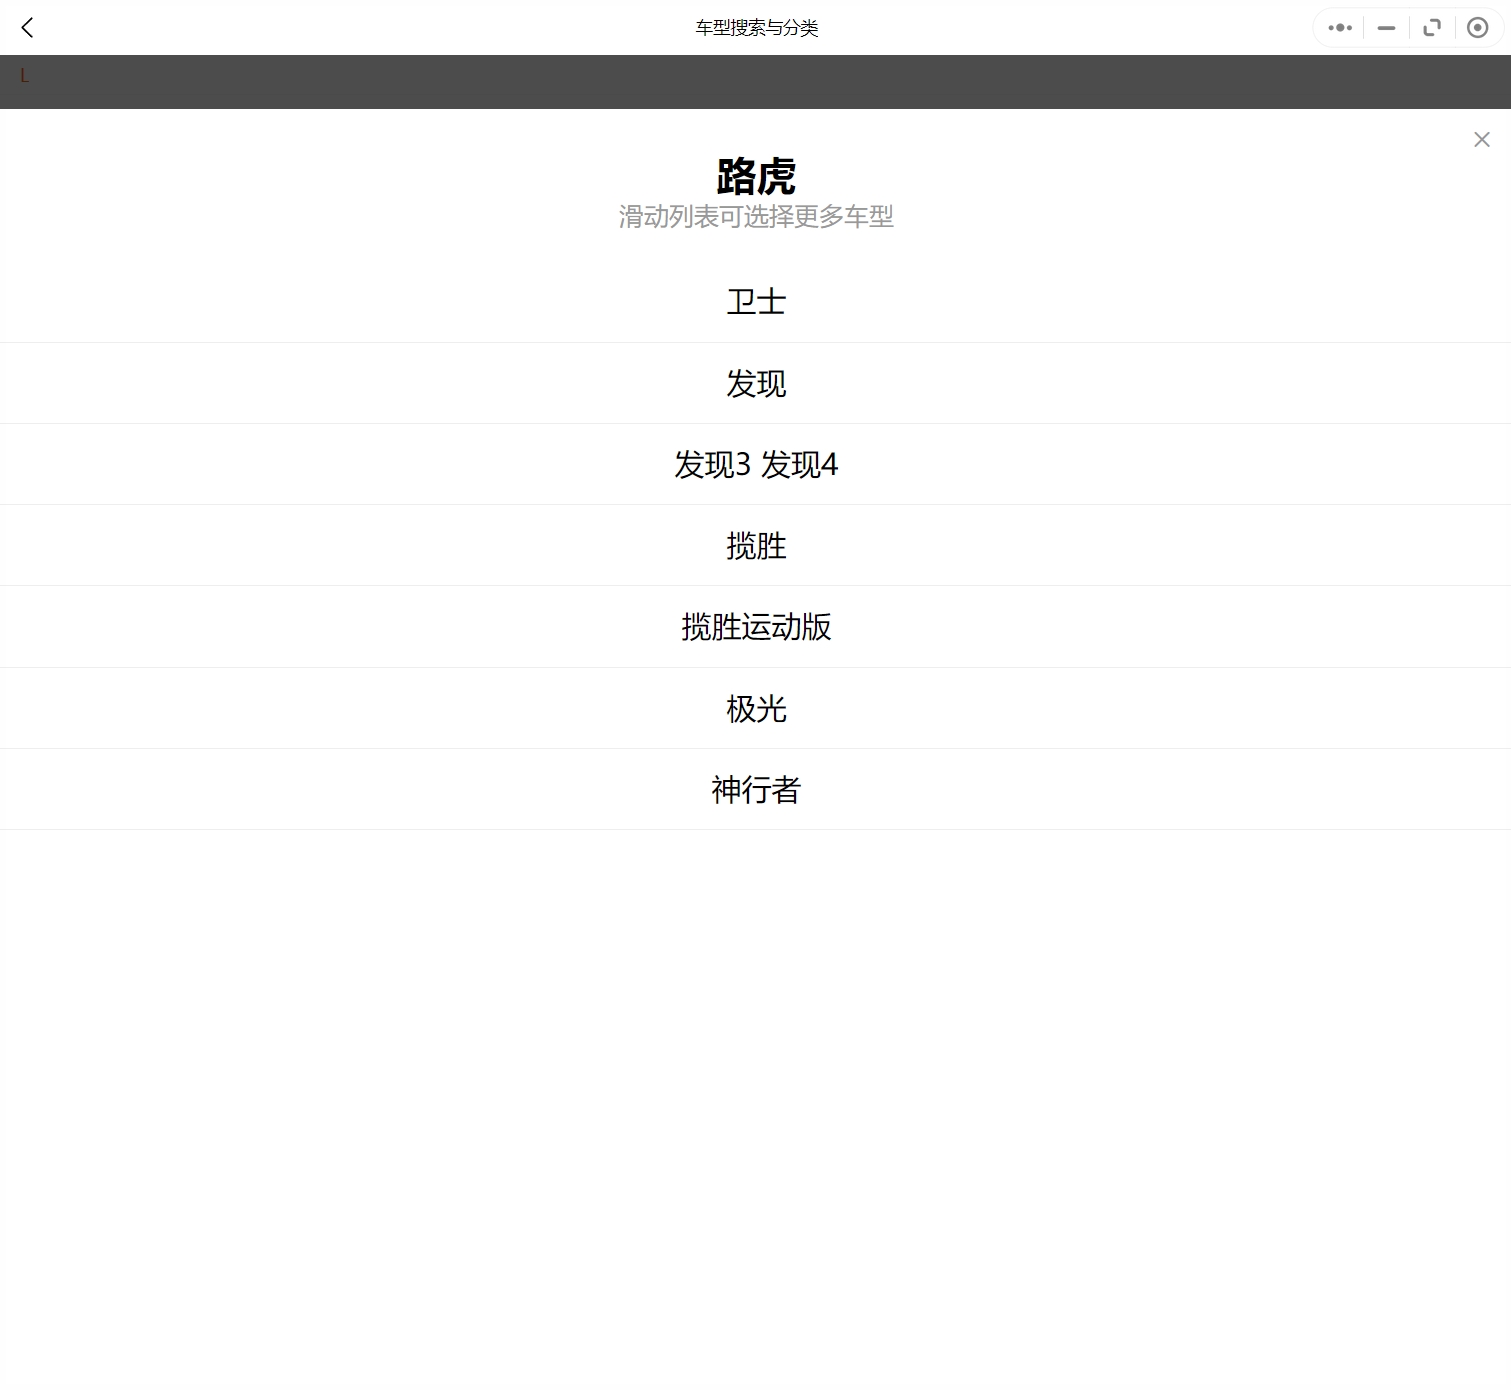Choose 发现 from the model list
The width and height of the screenshot is (1511, 1390).
point(756,384)
